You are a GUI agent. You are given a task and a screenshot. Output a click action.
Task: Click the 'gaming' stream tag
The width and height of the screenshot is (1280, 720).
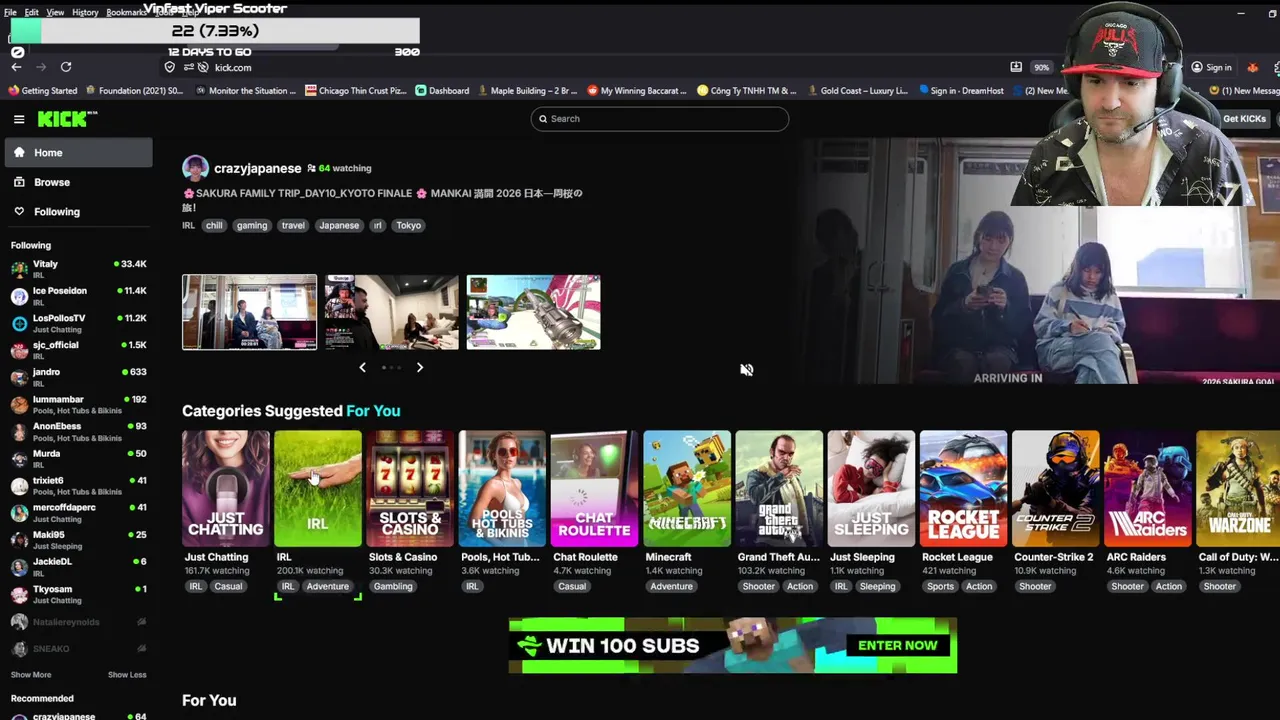(x=252, y=226)
